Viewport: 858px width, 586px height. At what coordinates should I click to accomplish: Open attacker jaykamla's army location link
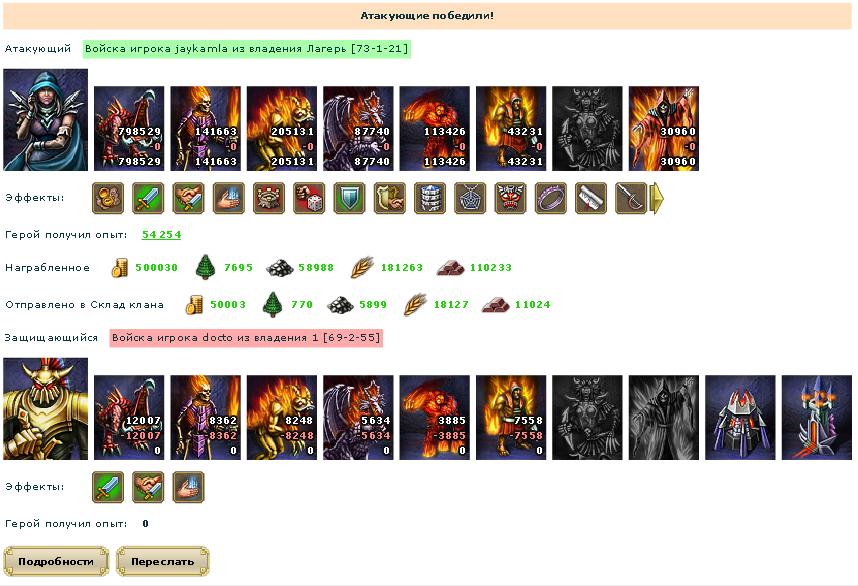pyautogui.click(x=246, y=49)
